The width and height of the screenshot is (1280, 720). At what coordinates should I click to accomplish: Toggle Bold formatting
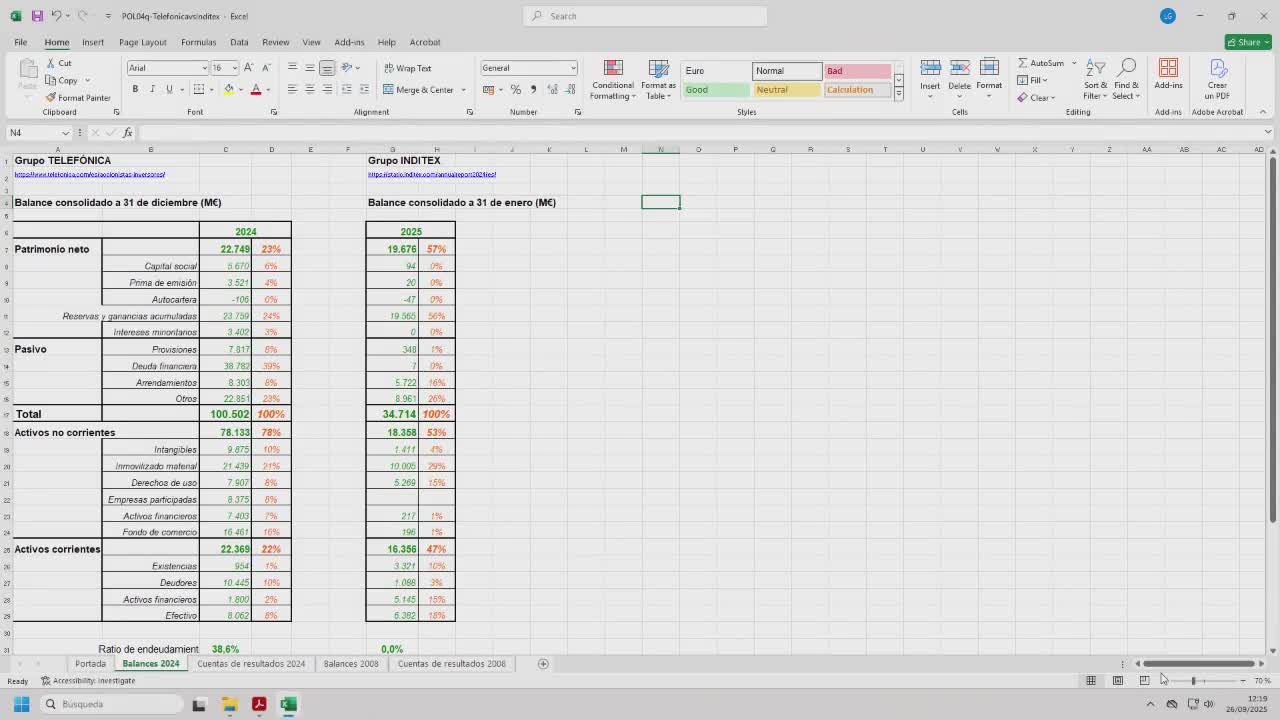pyautogui.click(x=135, y=89)
